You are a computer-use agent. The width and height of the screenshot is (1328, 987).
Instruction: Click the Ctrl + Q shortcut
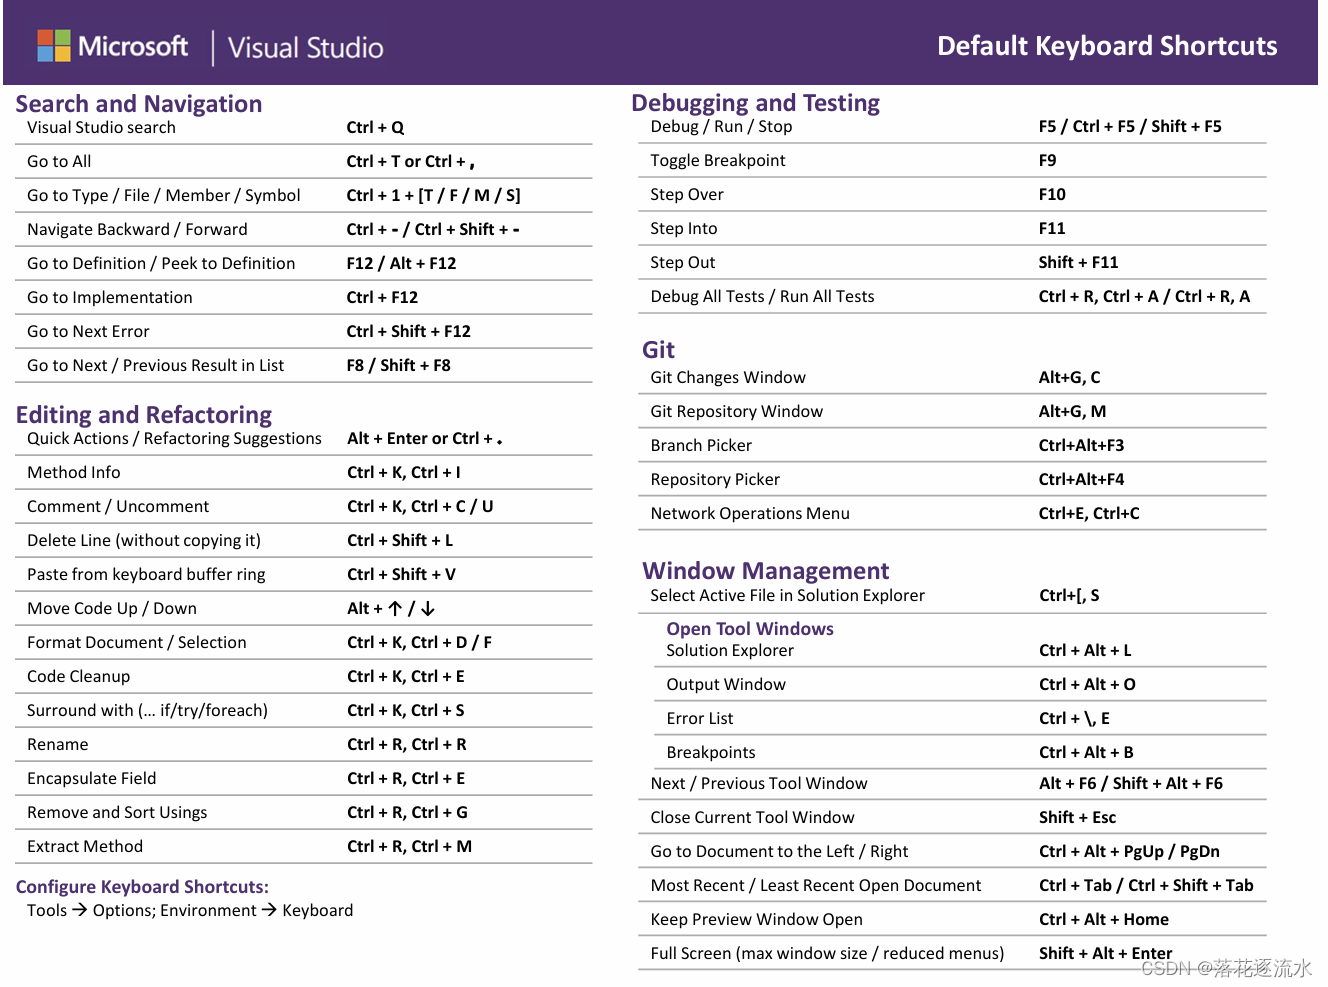click(375, 128)
